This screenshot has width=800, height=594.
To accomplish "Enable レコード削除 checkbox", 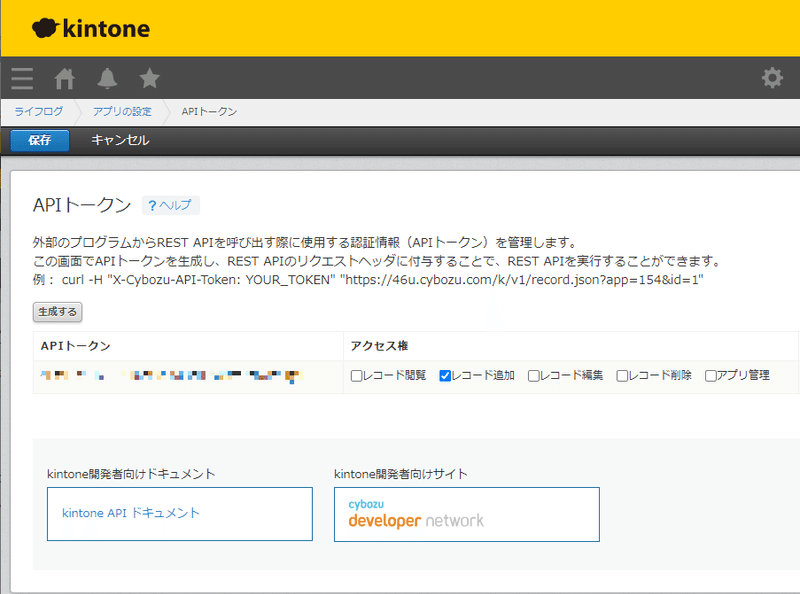I will 622,376.
